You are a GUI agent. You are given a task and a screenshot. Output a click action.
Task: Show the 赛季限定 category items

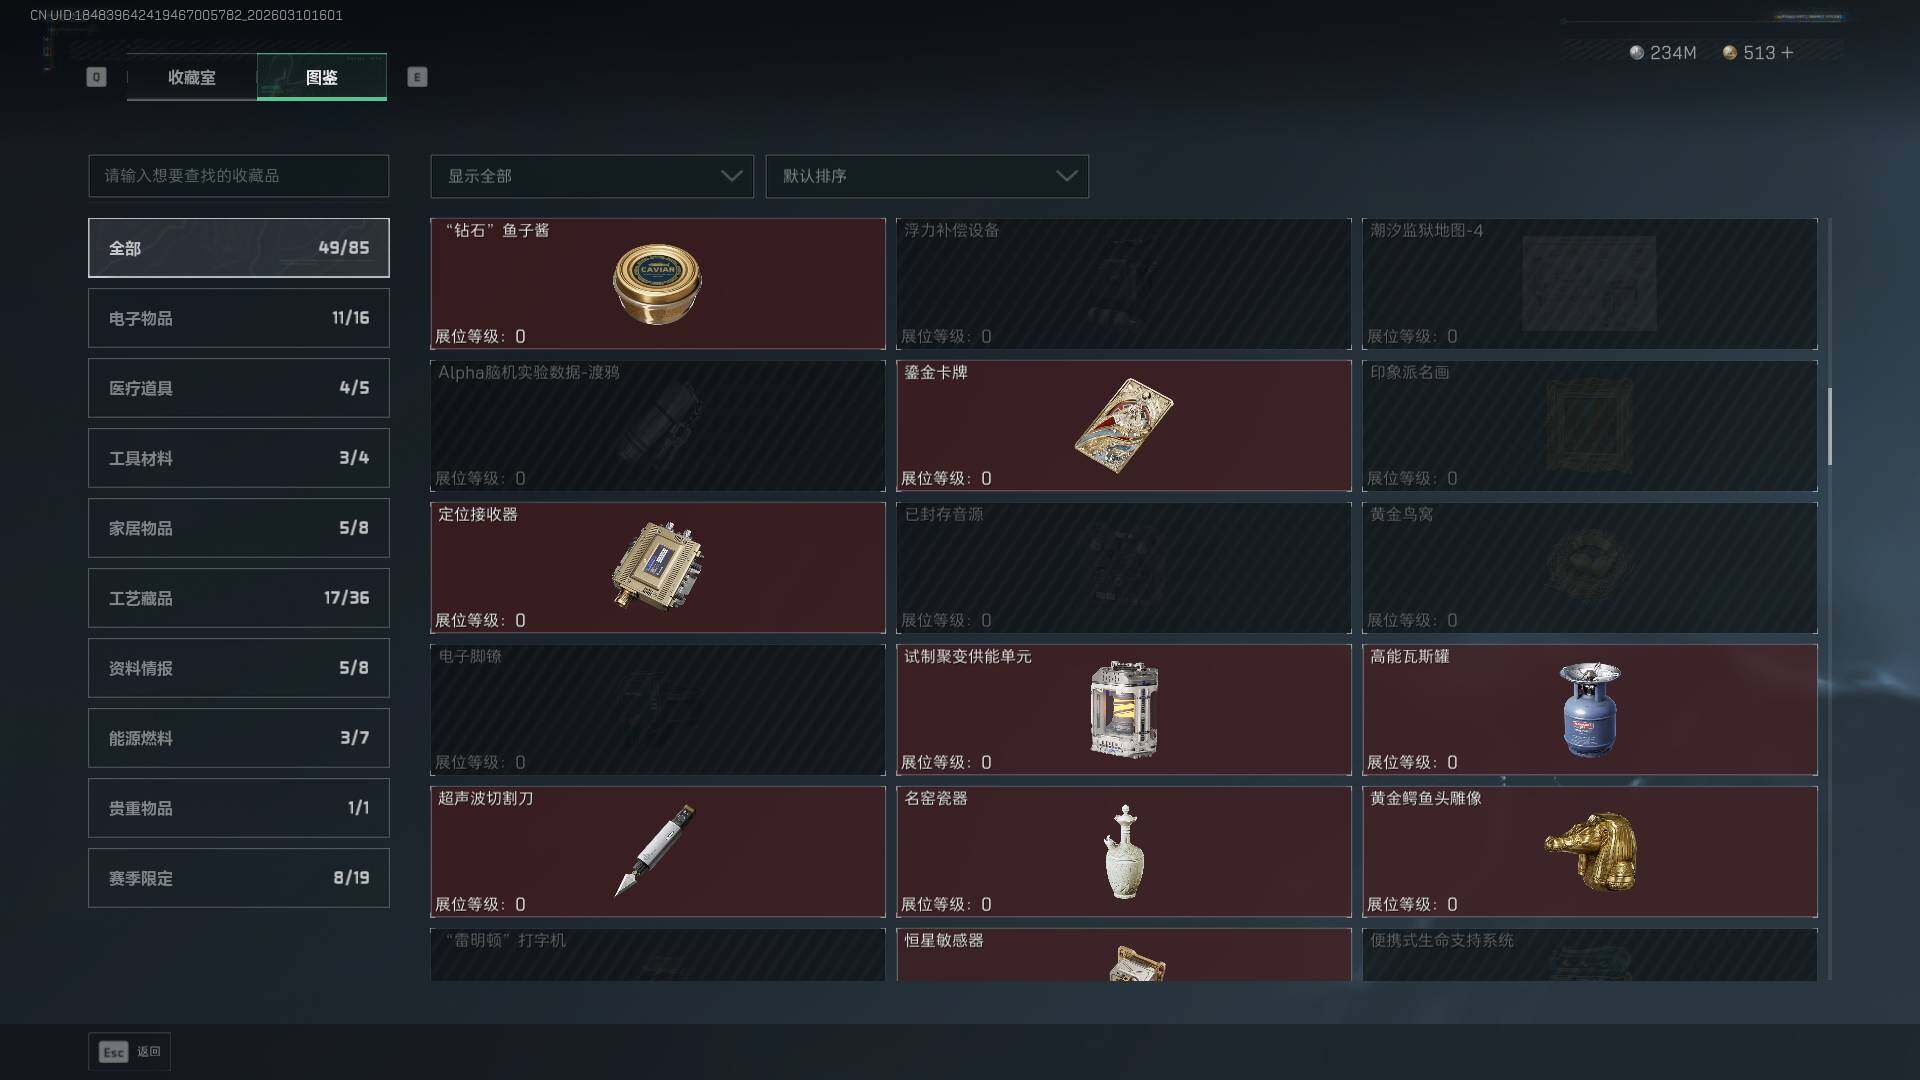239,878
